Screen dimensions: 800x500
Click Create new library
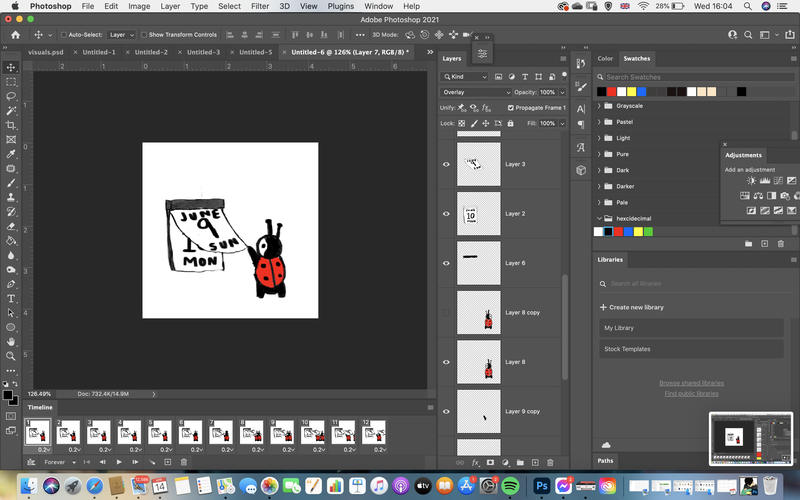[632, 307]
